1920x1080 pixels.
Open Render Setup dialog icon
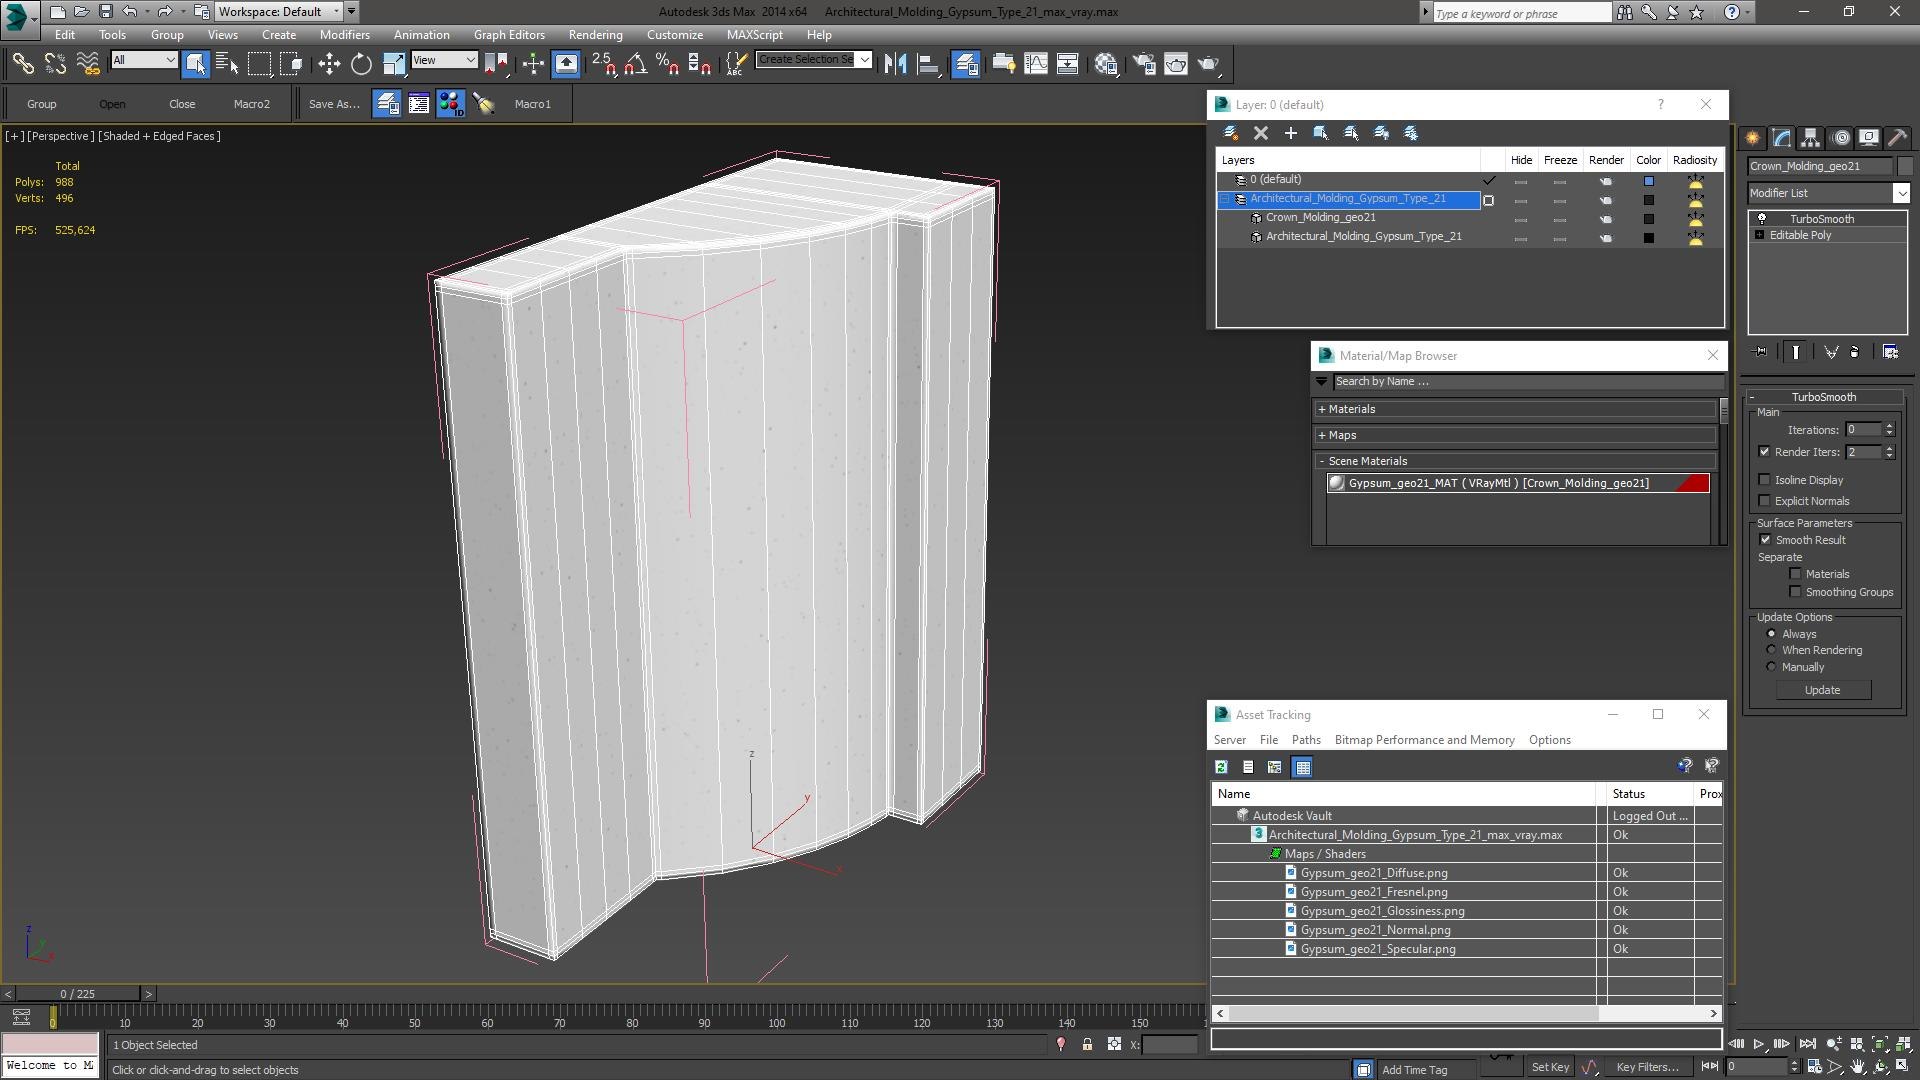tap(1144, 64)
